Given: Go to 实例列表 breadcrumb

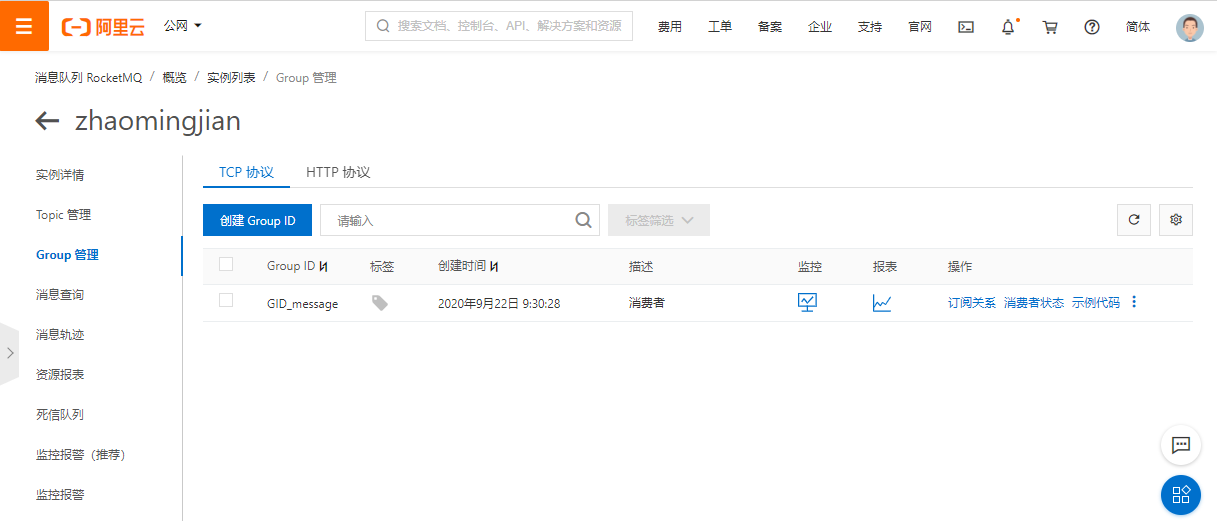Looking at the screenshot, I should coord(231,77).
